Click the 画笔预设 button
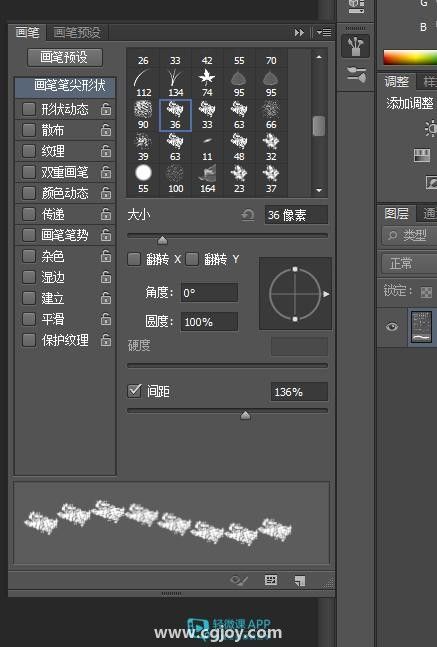The image size is (437, 647). point(65,57)
